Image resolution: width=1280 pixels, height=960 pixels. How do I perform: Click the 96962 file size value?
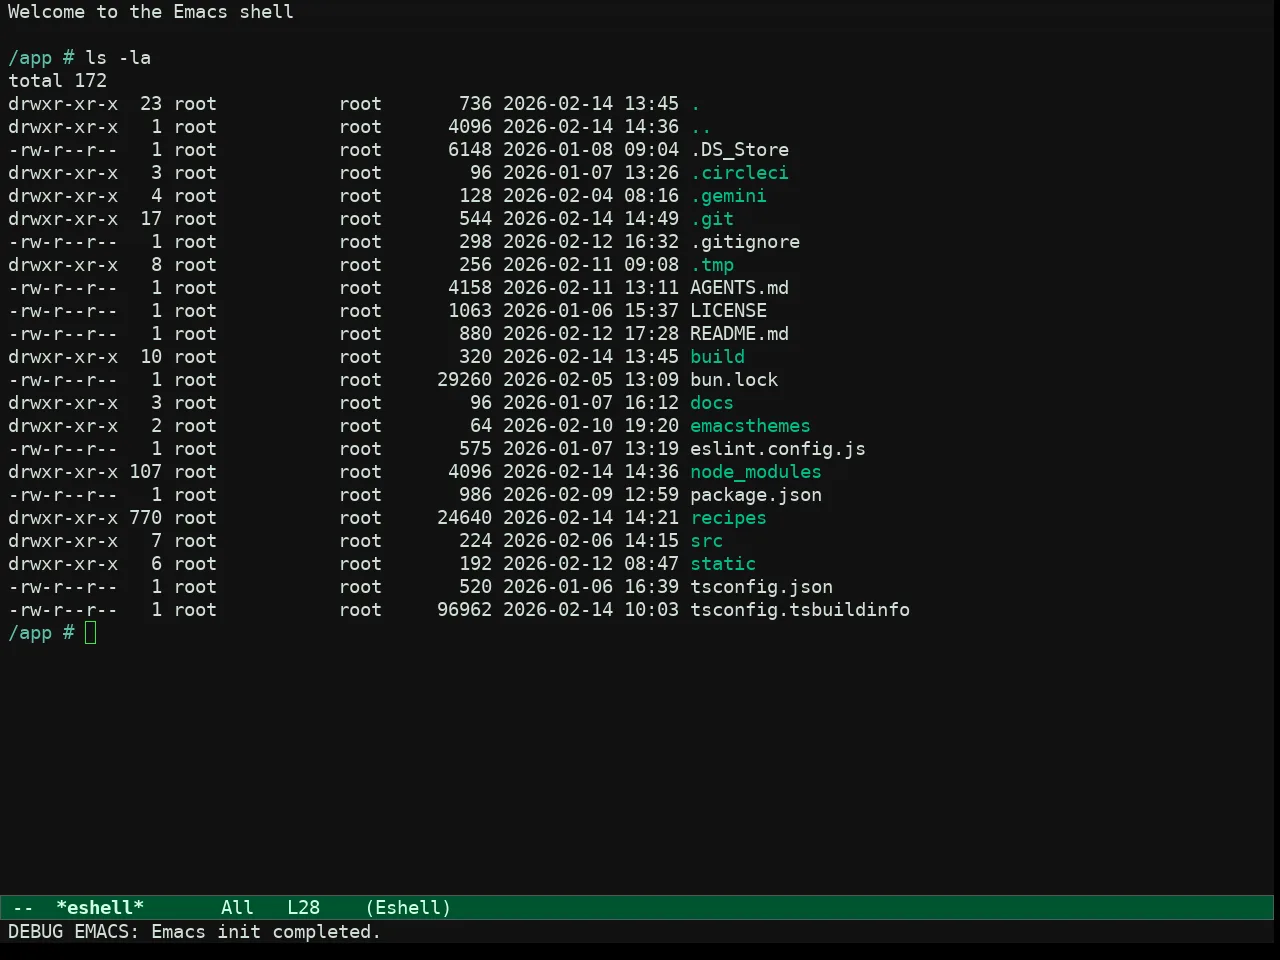464,610
